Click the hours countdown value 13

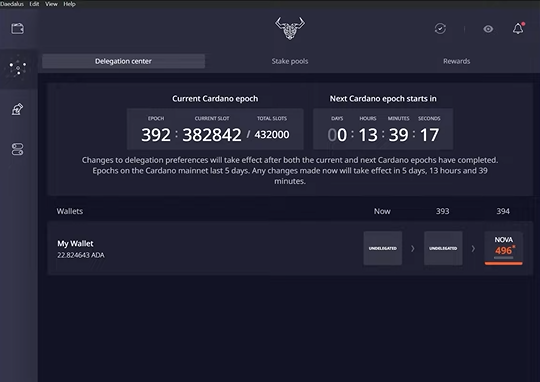[x=368, y=135]
